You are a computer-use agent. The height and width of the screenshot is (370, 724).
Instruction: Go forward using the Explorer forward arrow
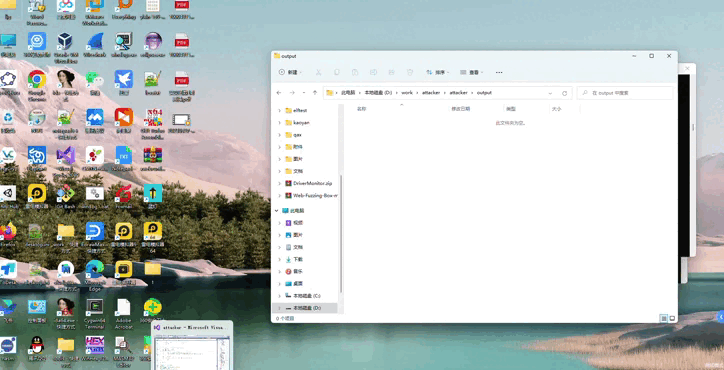click(x=291, y=93)
